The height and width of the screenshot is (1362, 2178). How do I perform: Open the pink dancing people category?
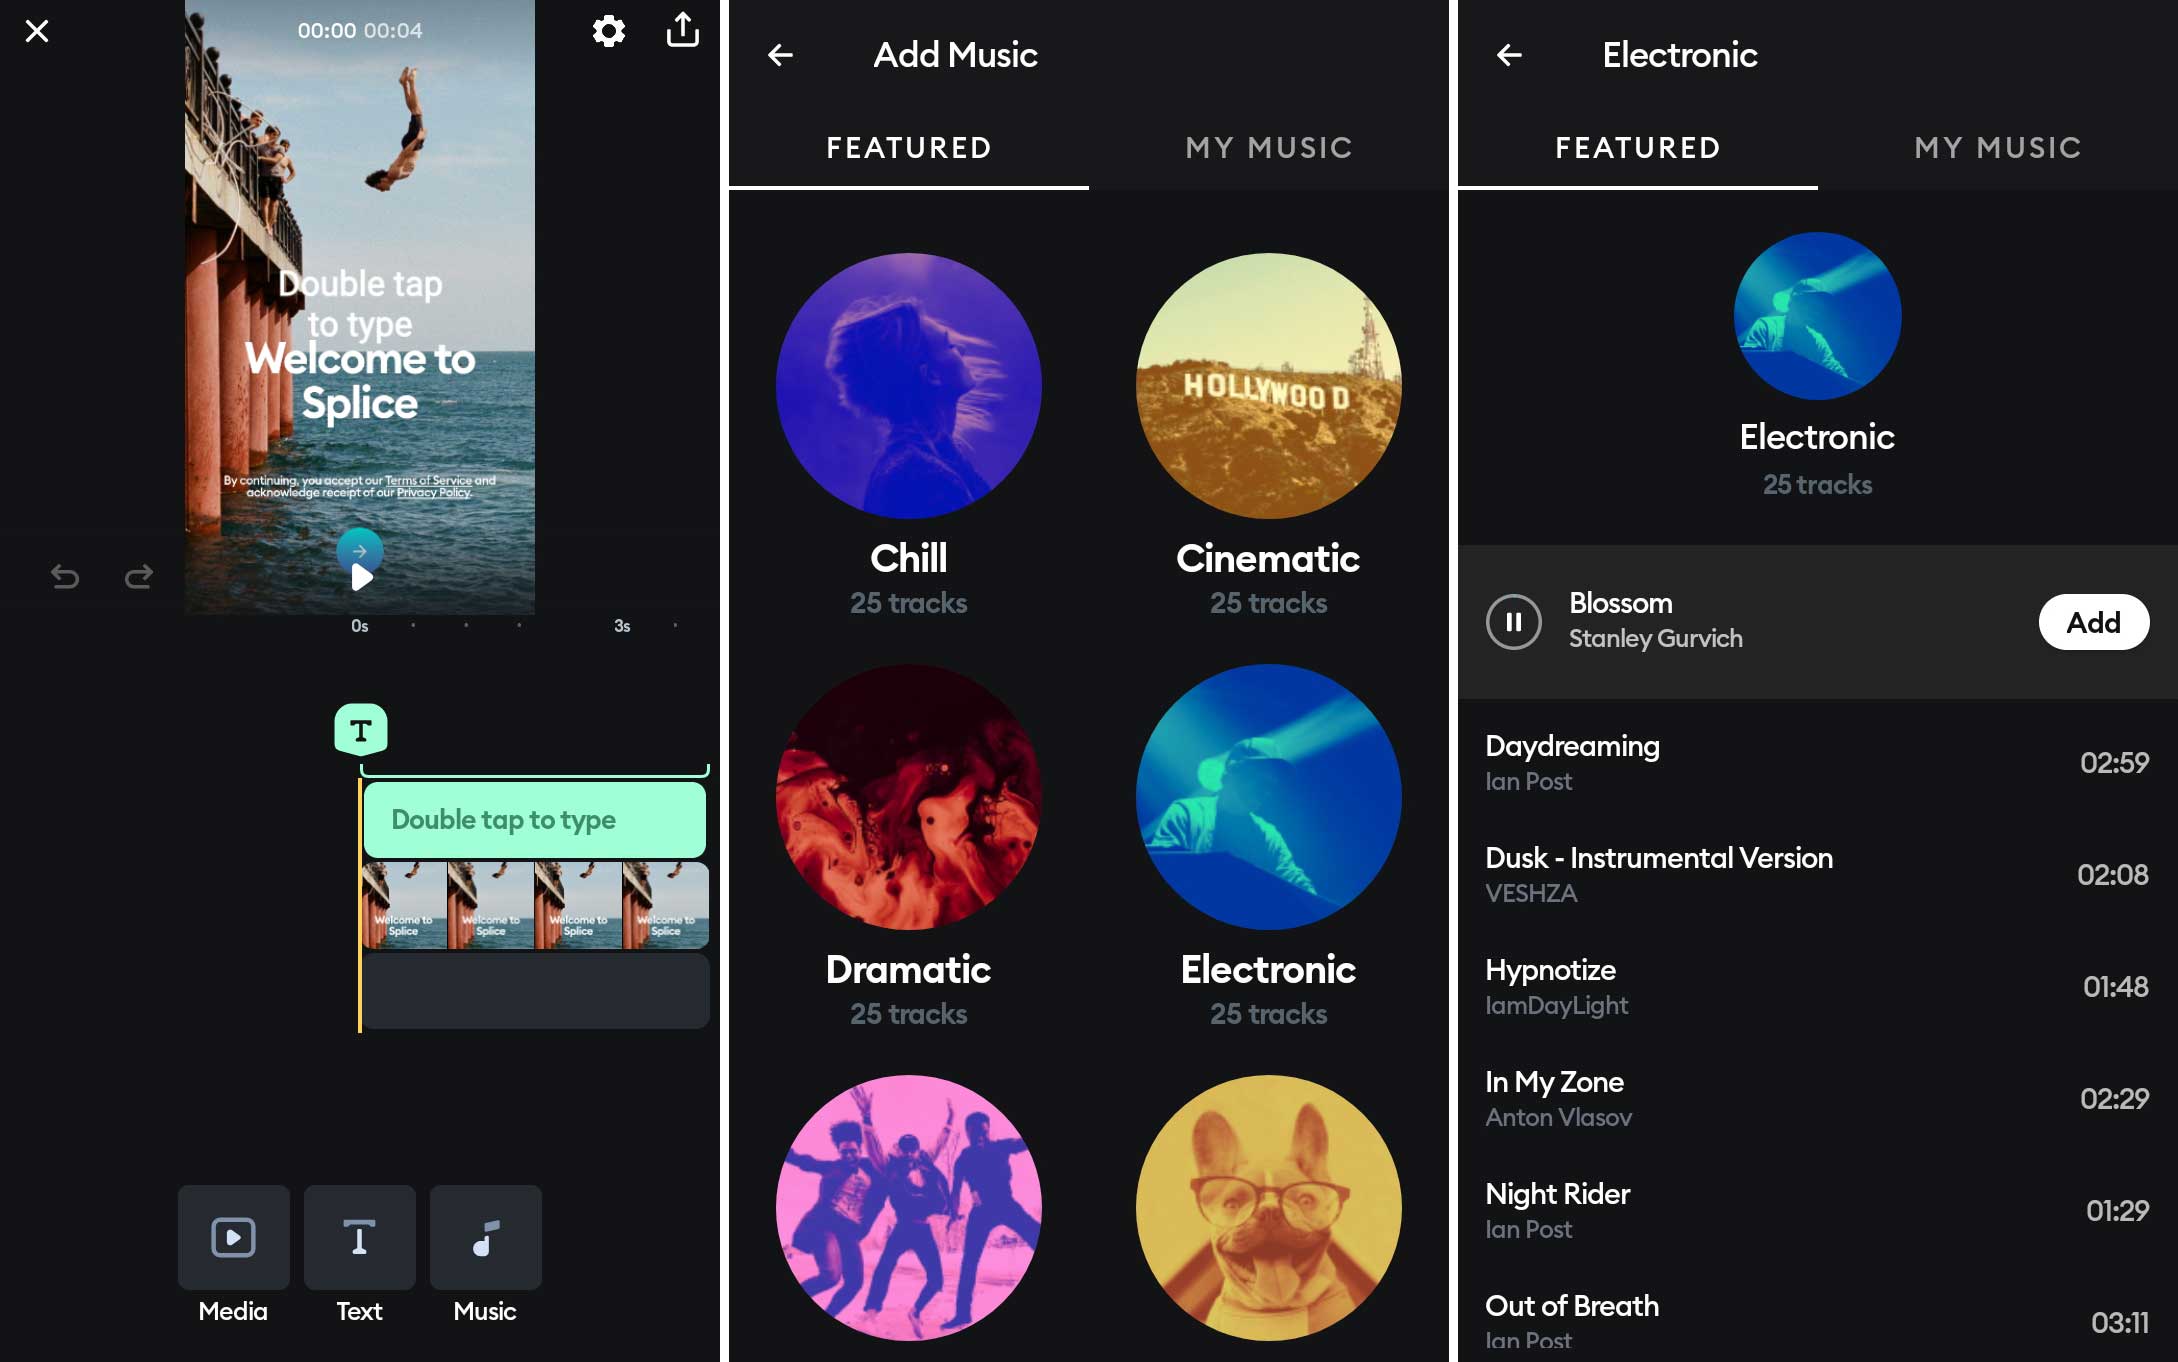pos(908,1208)
